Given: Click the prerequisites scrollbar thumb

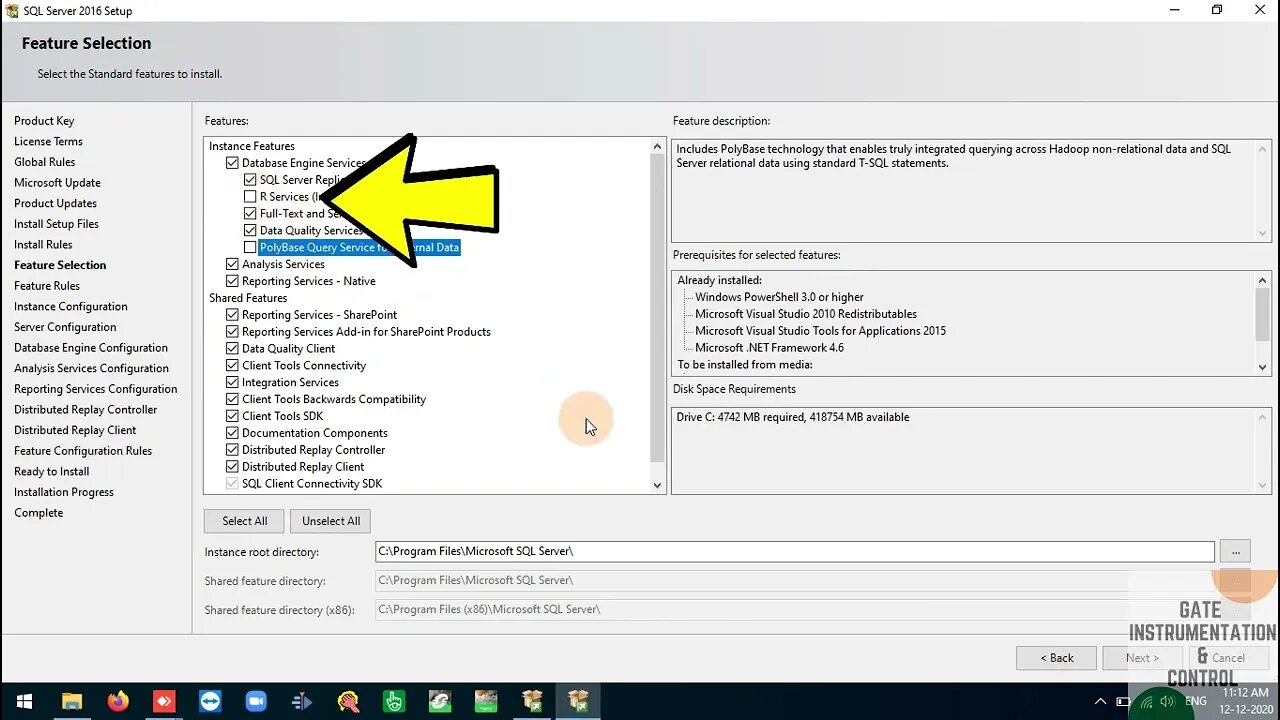Looking at the screenshot, I should coord(1262,316).
